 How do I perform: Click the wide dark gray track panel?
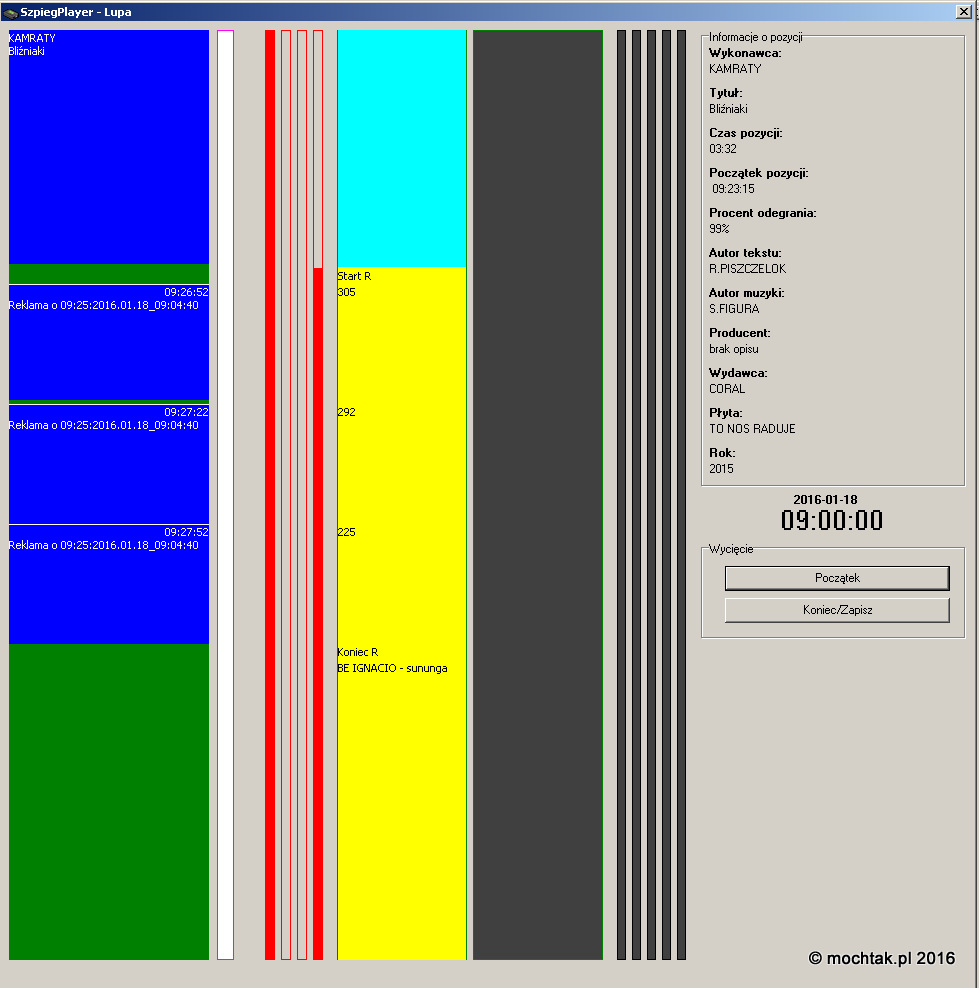point(538,495)
